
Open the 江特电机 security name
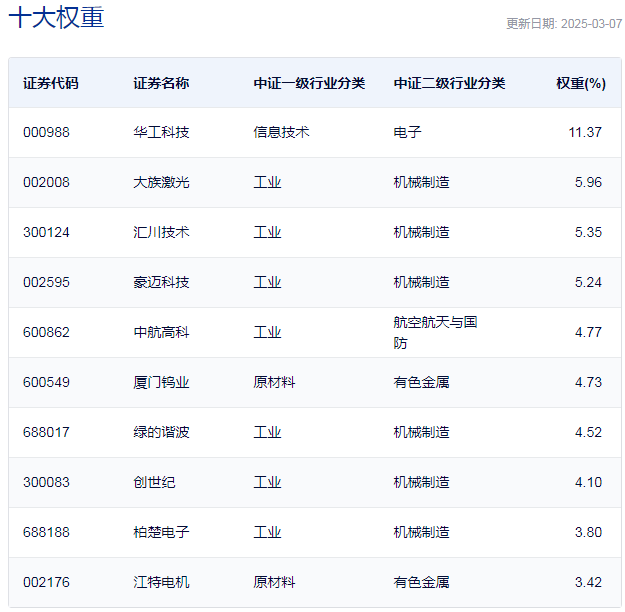pos(160,582)
